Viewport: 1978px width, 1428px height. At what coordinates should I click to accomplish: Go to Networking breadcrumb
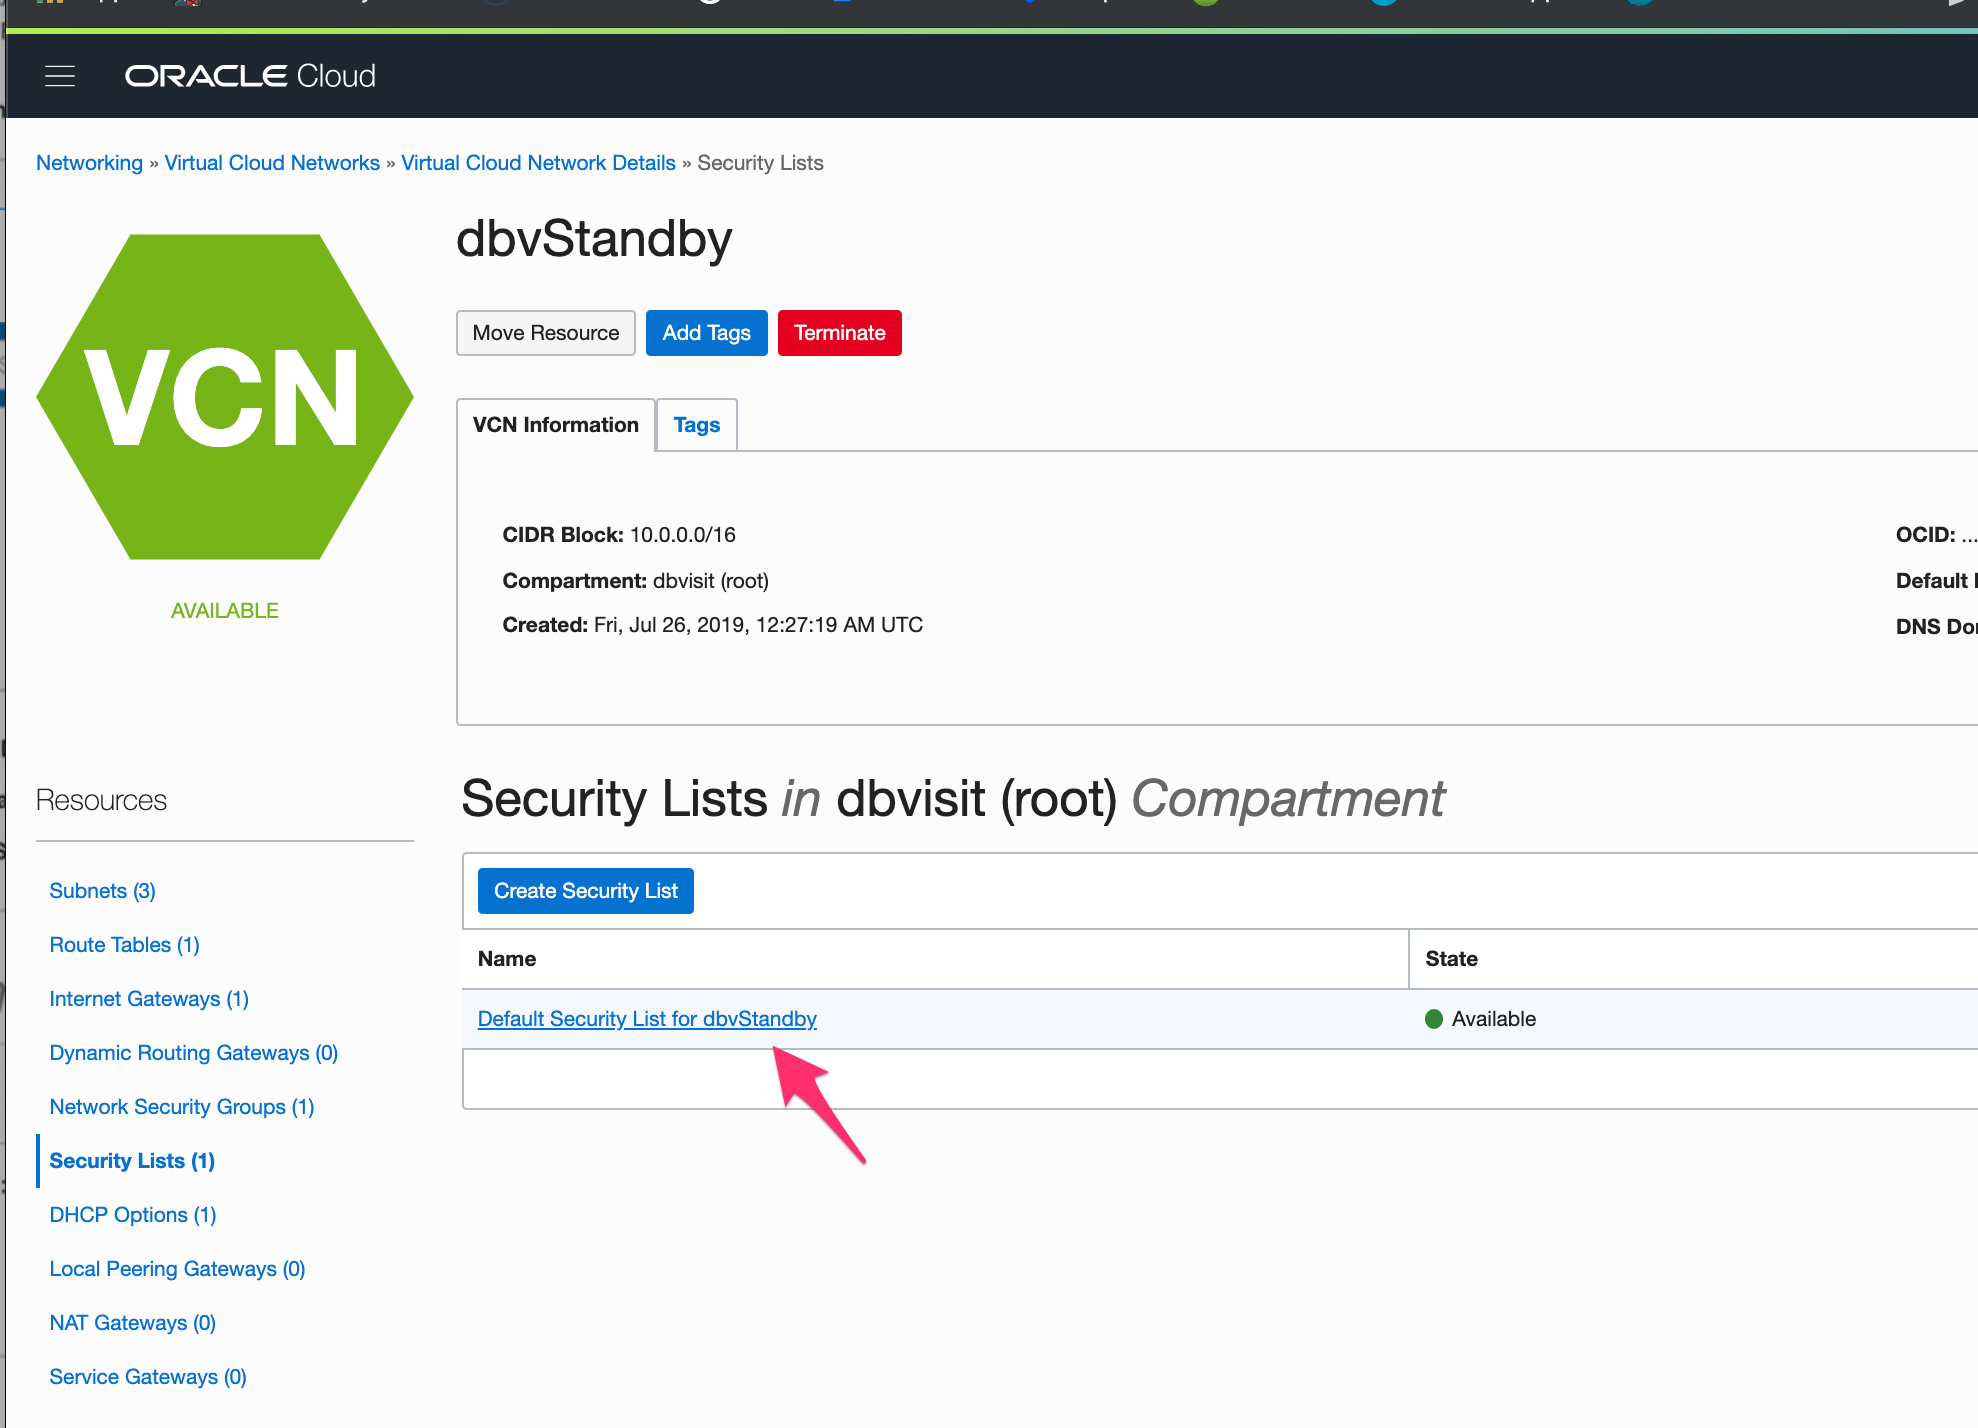coord(89,163)
